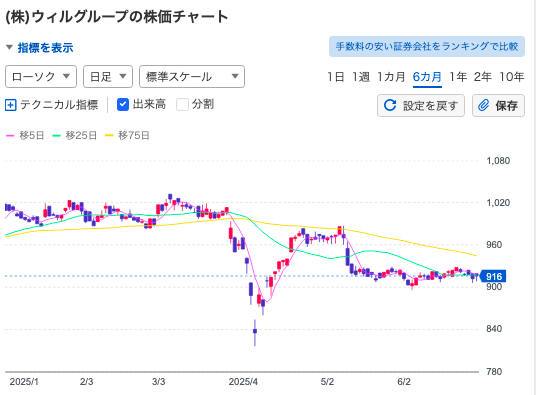Switch to the 1日 range tab
Screen dimensions: 536x395
336,77
